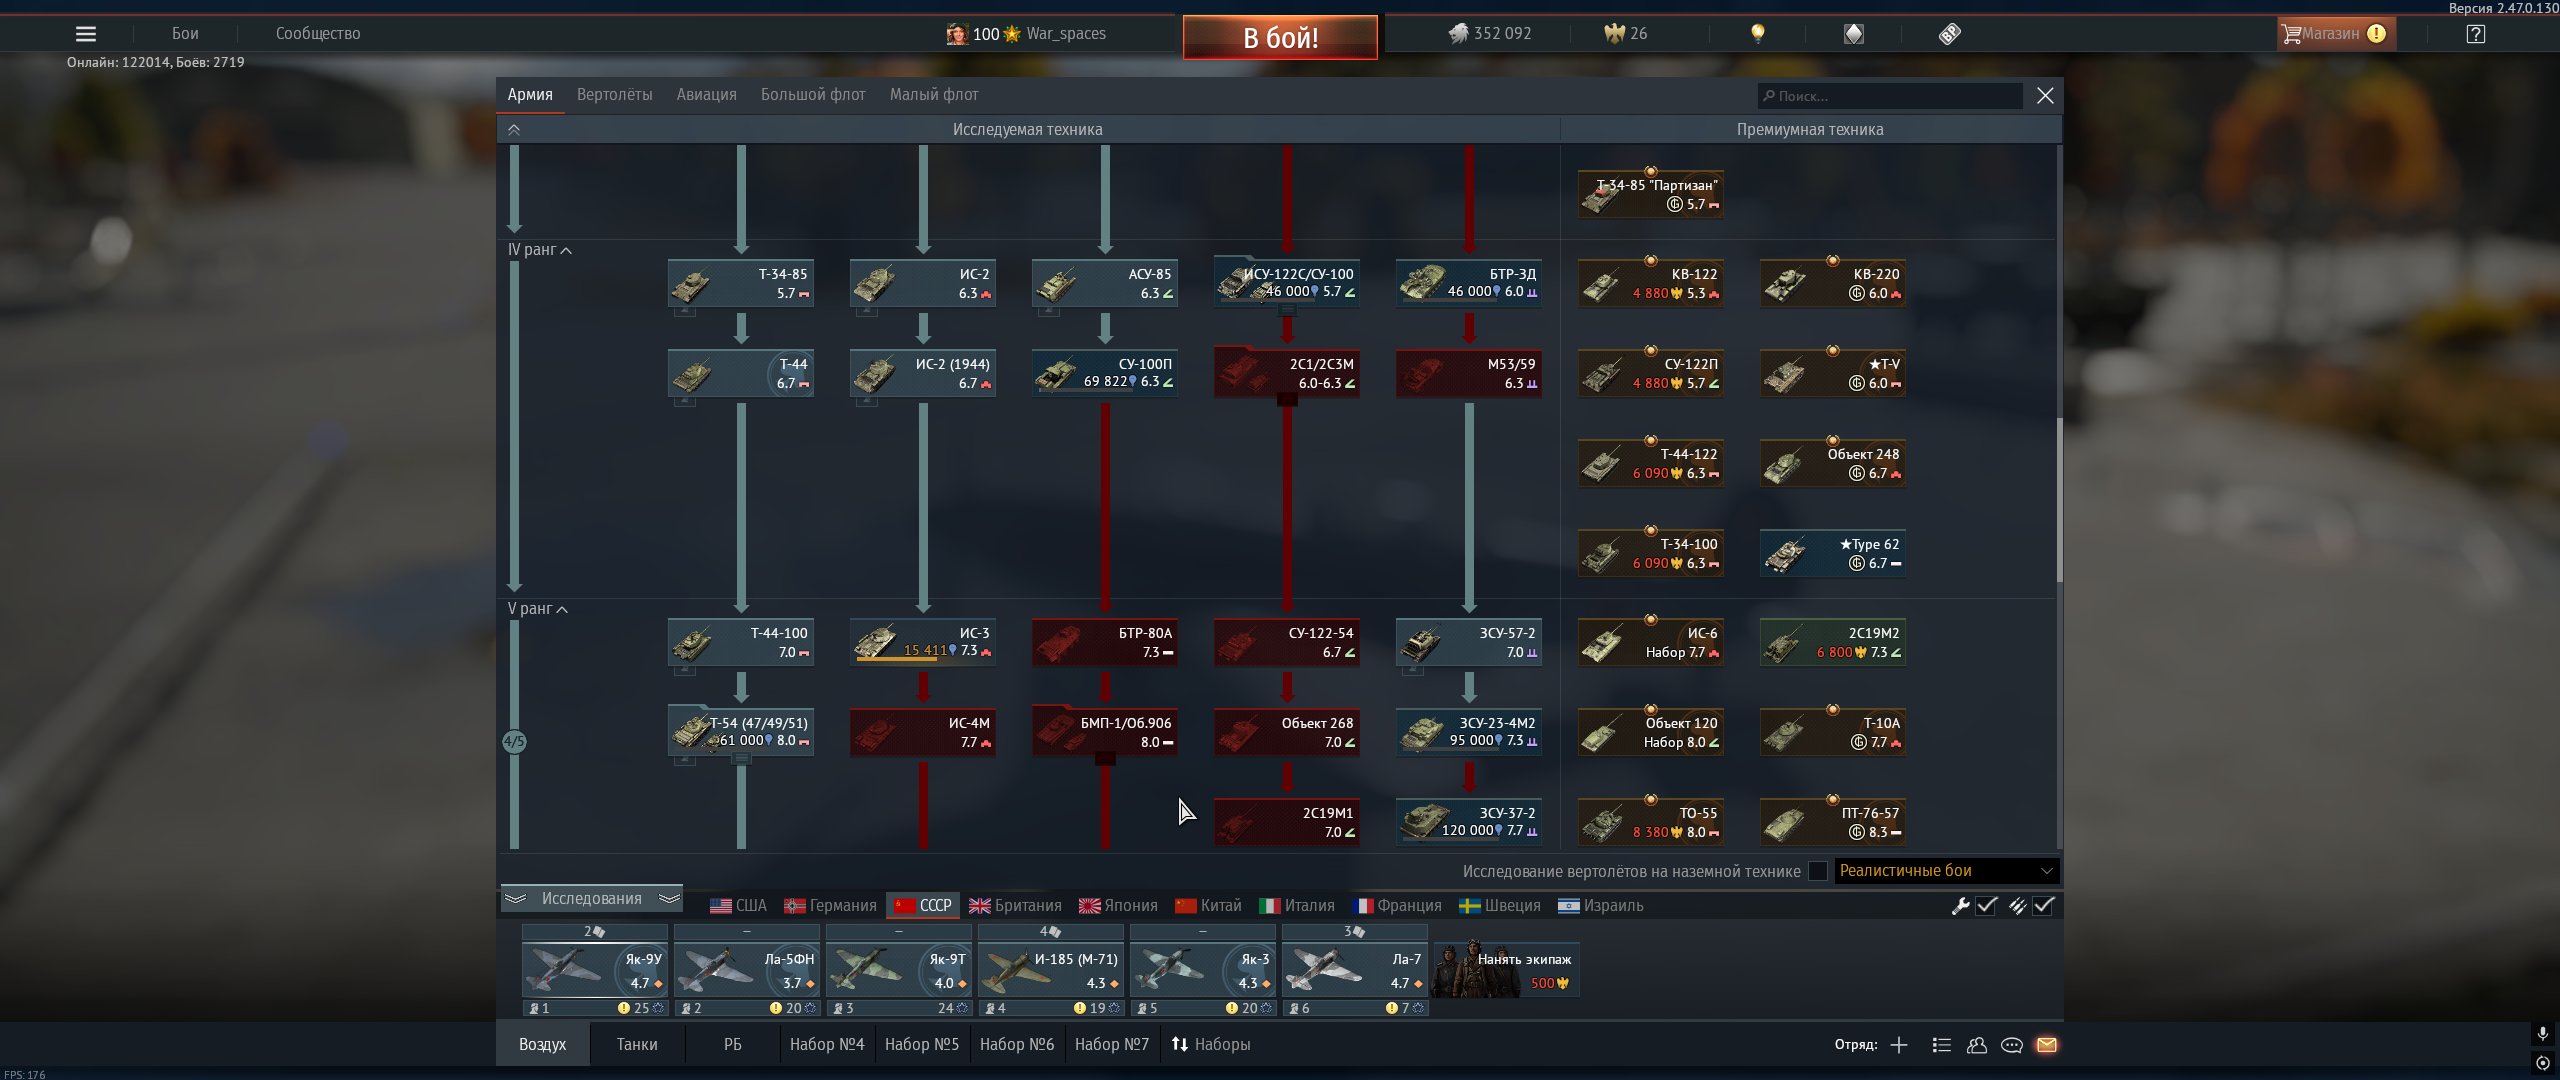2560x1080 pixels.
Task: Open the Реалистичные бои mode dropdown
Action: [1945, 871]
